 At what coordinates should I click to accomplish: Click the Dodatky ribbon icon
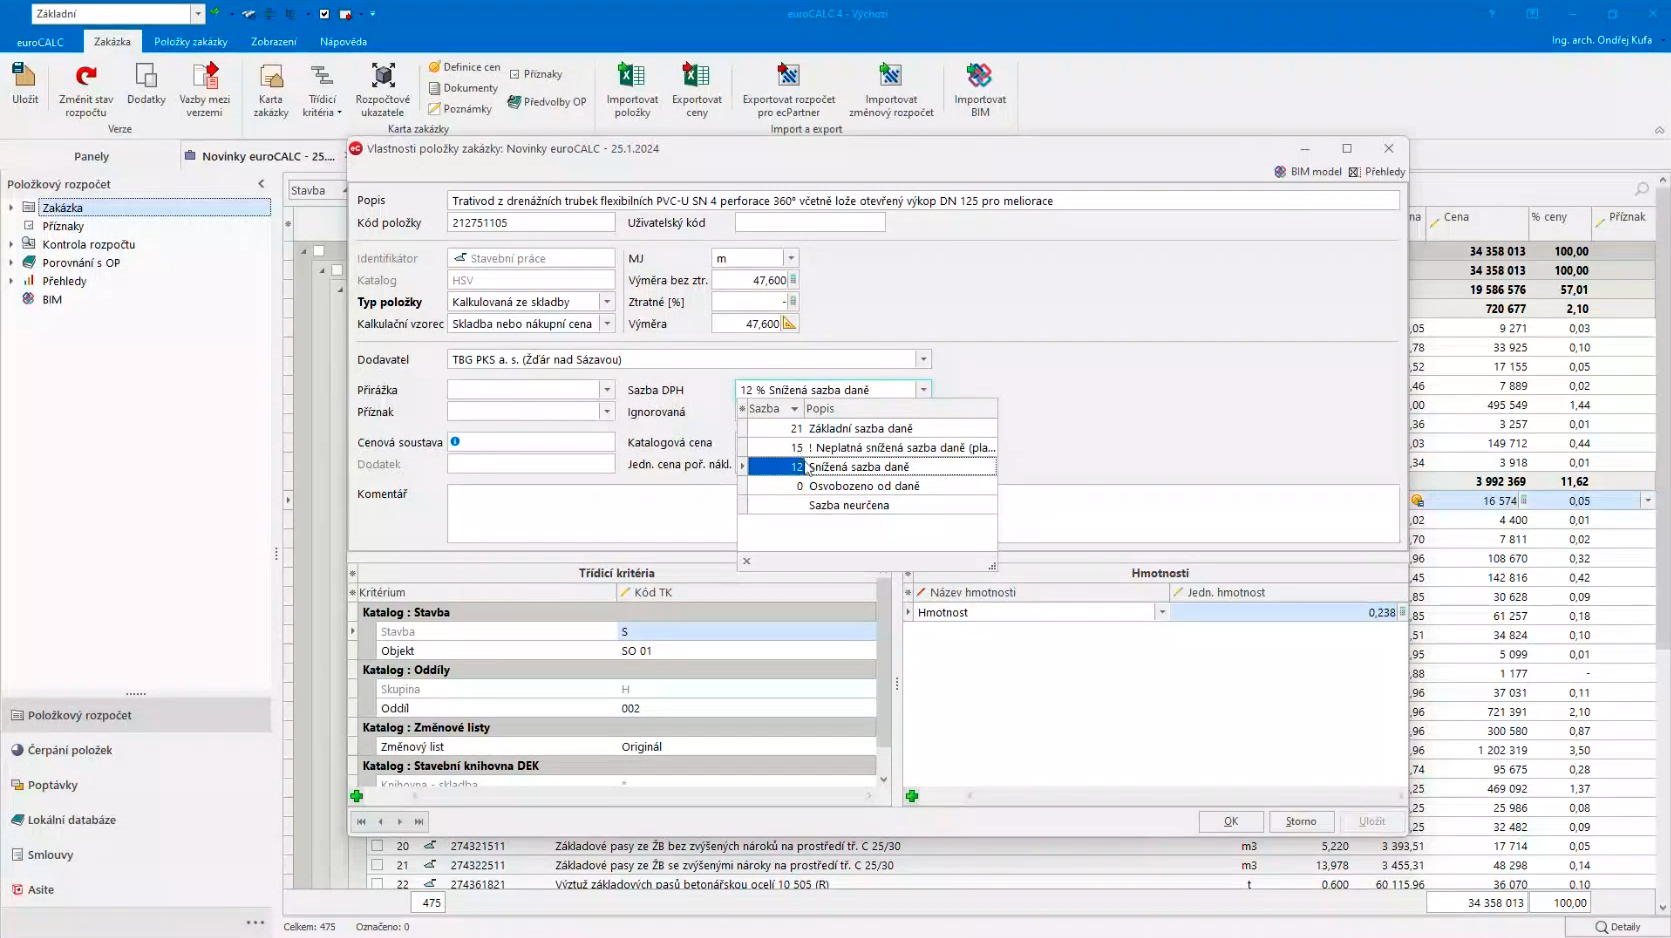tap(146, 84)
